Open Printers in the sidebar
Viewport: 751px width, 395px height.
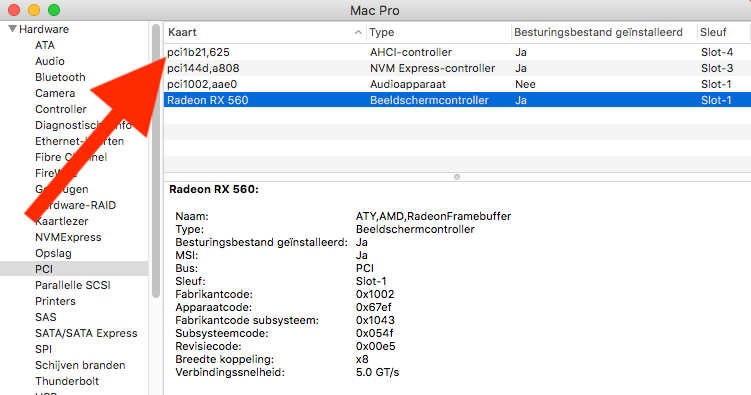[x=55, y=301]
